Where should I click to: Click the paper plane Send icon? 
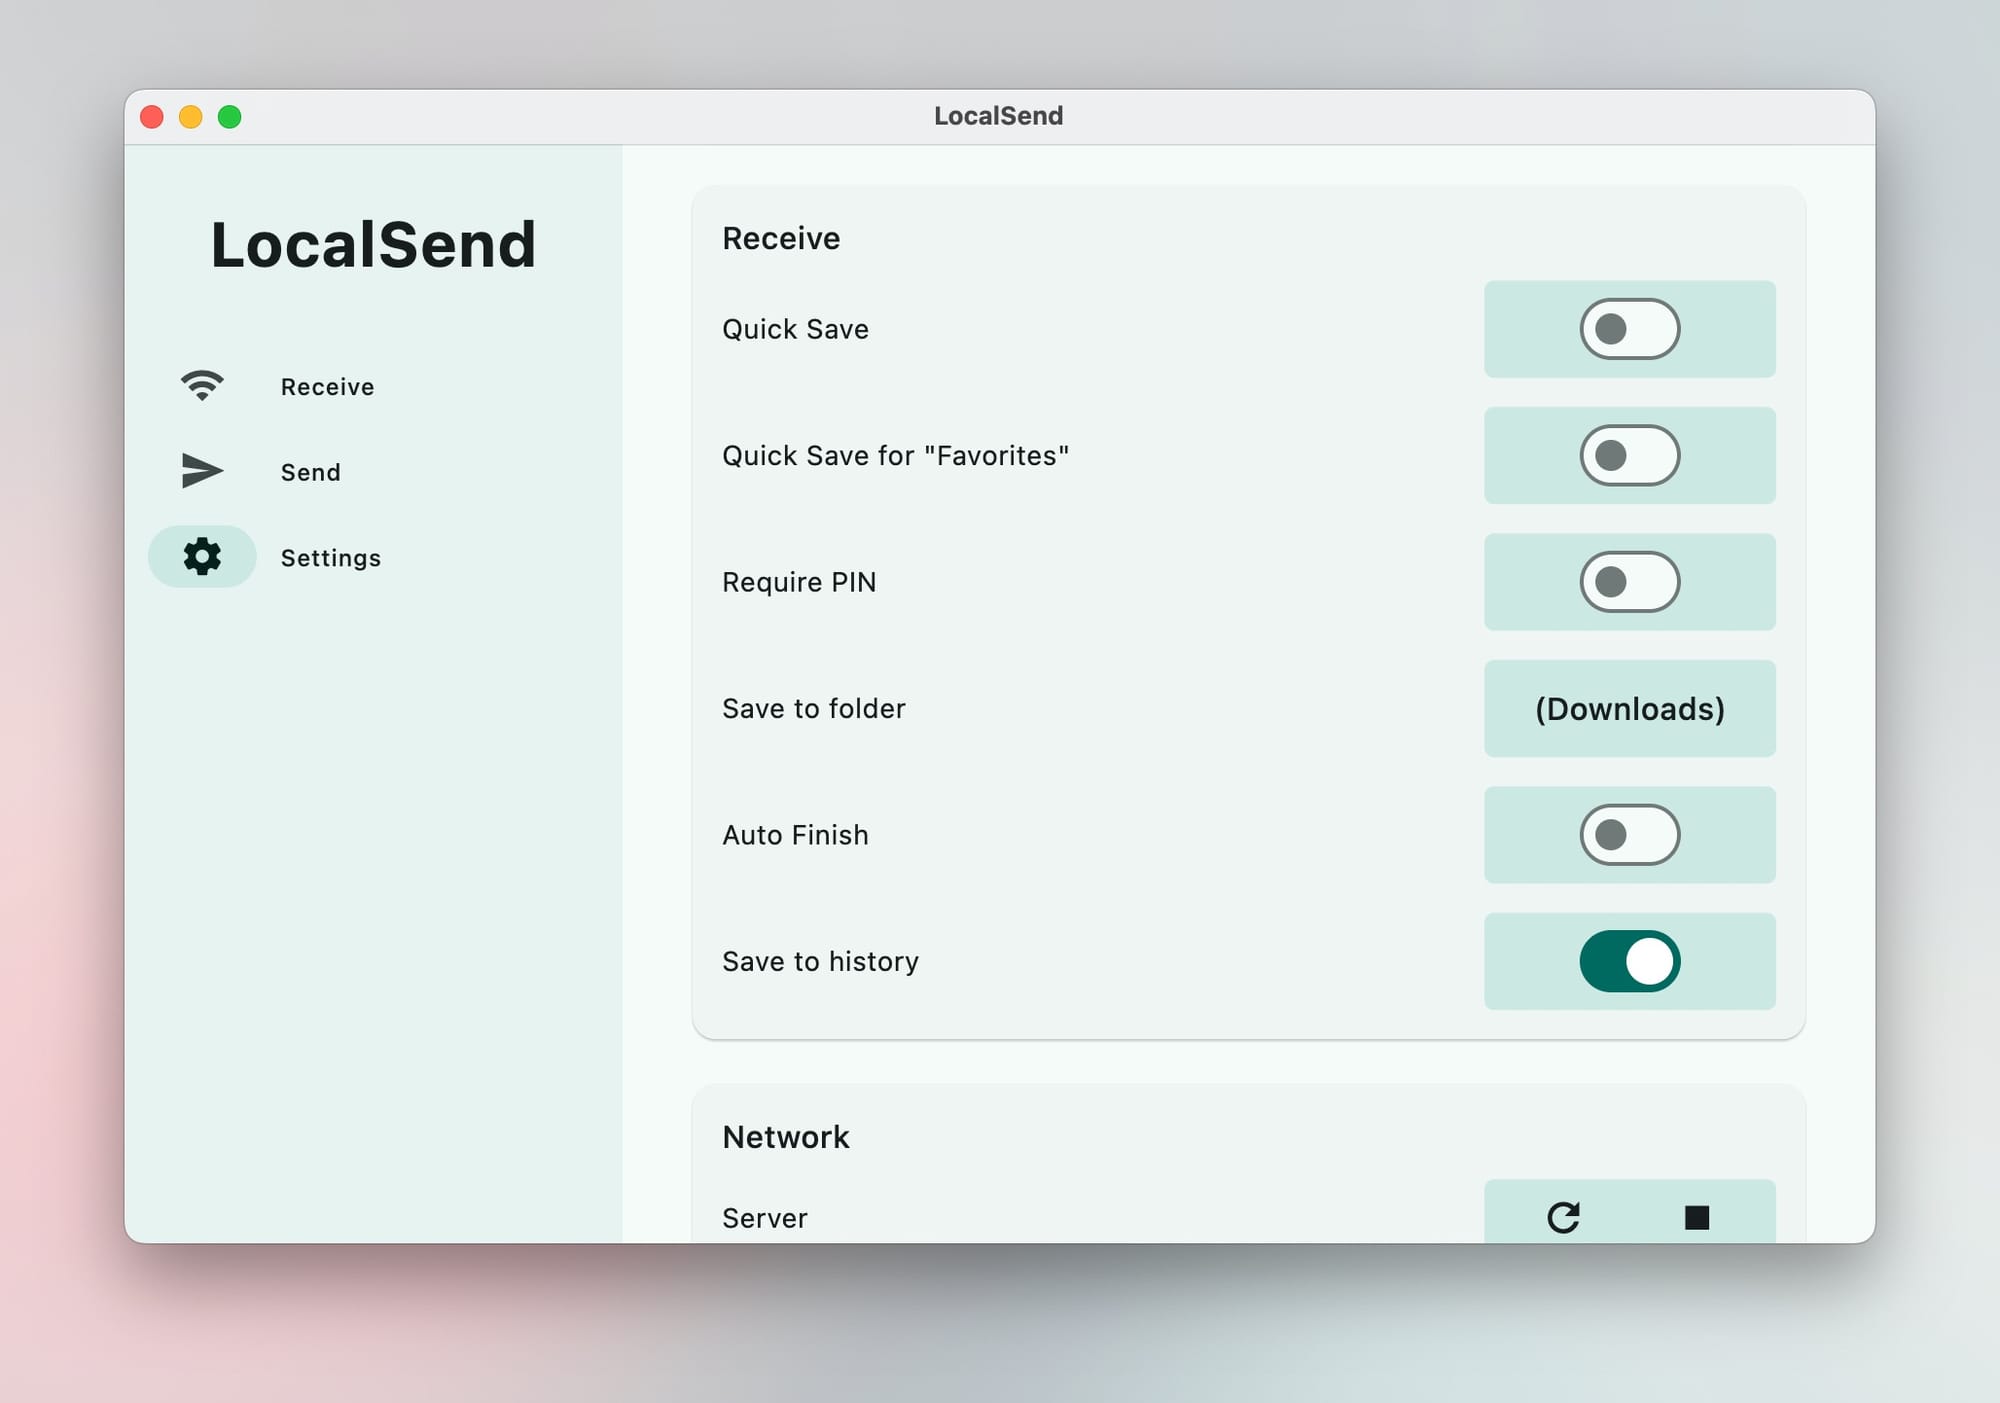(202, 471)
